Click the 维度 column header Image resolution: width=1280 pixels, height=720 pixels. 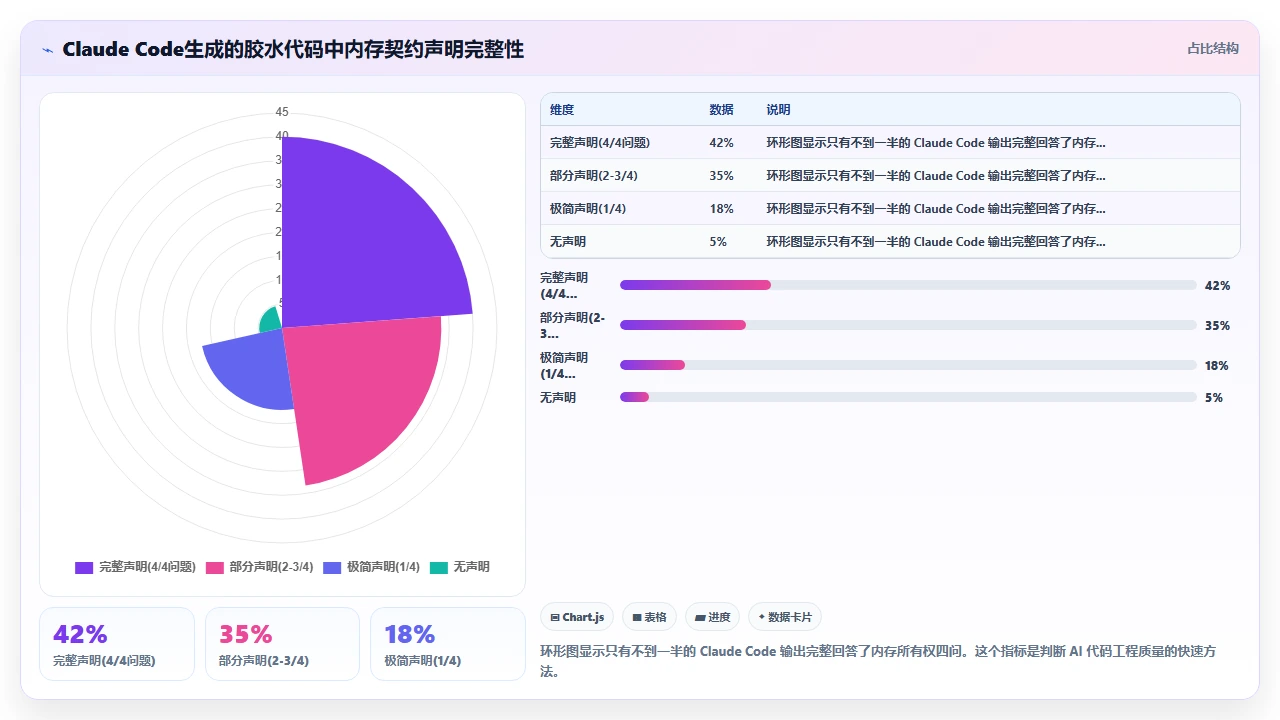tap(562, 110)
